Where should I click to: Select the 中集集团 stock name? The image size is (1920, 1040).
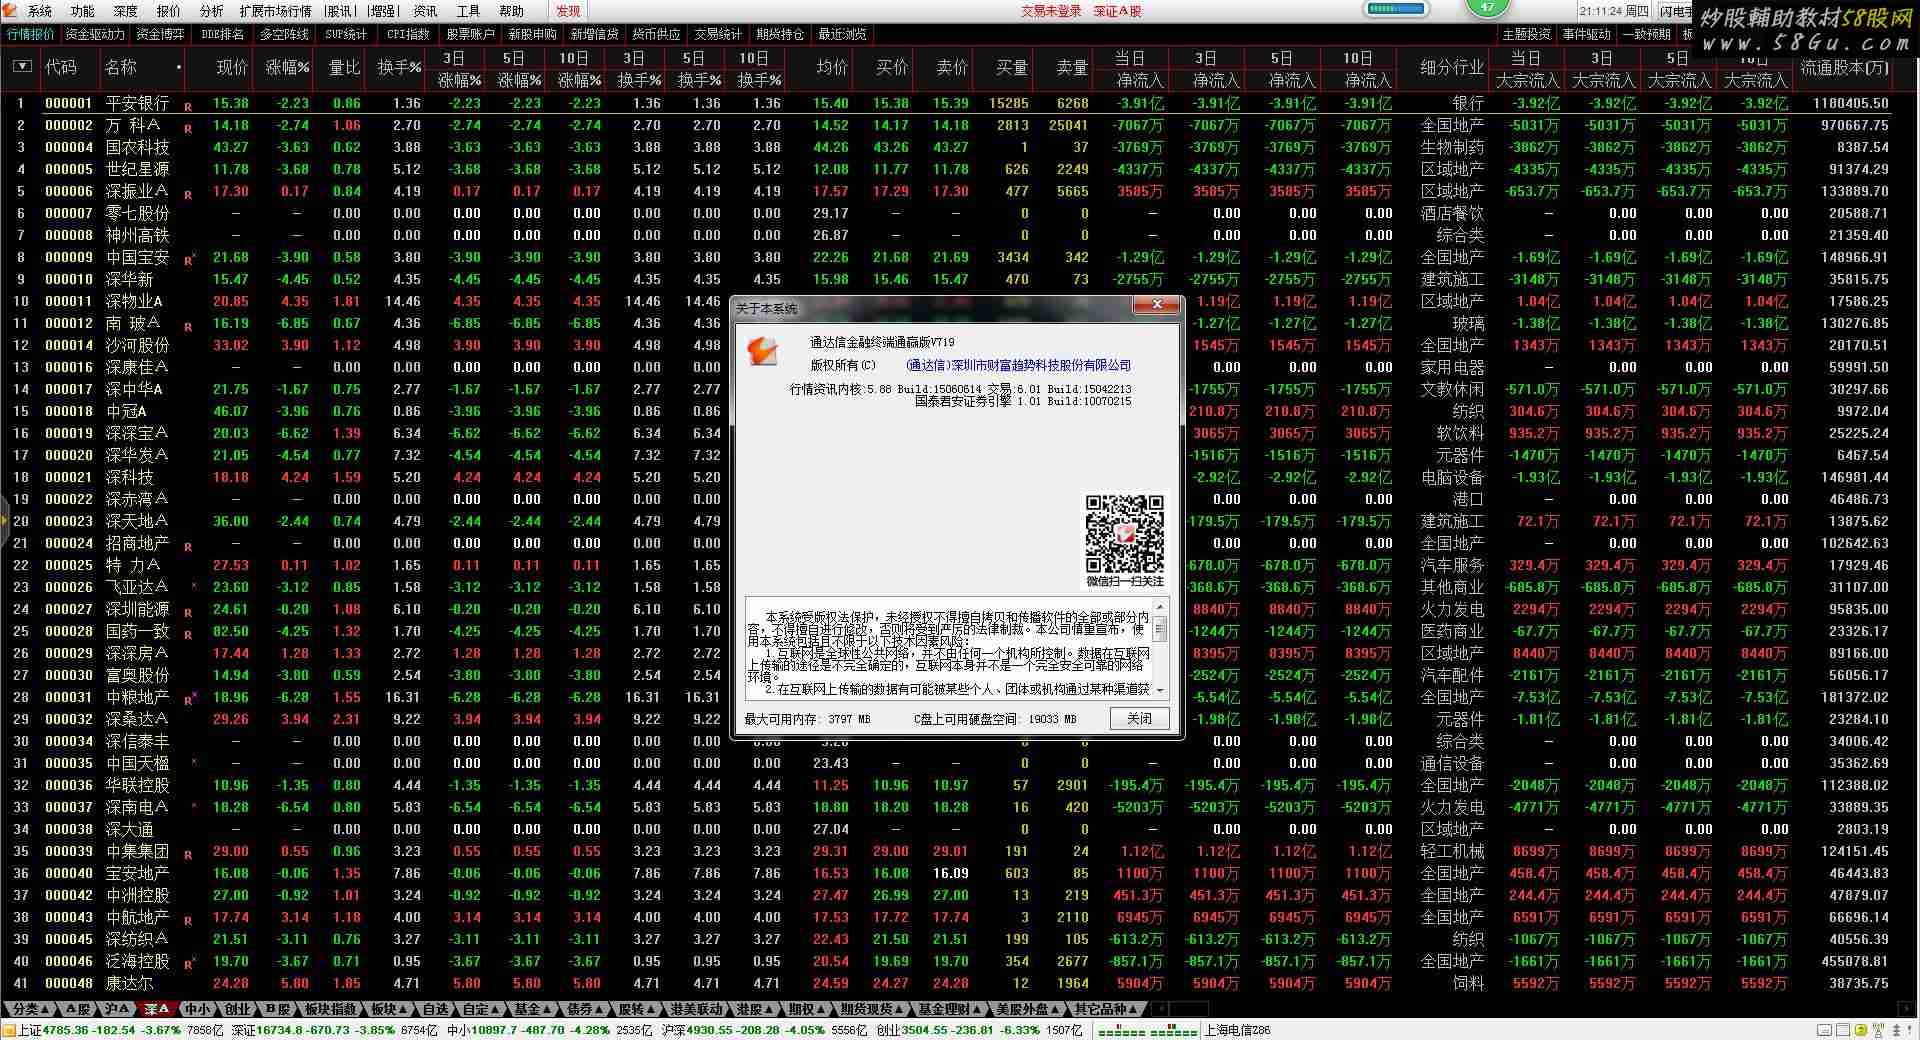(137, 851)
